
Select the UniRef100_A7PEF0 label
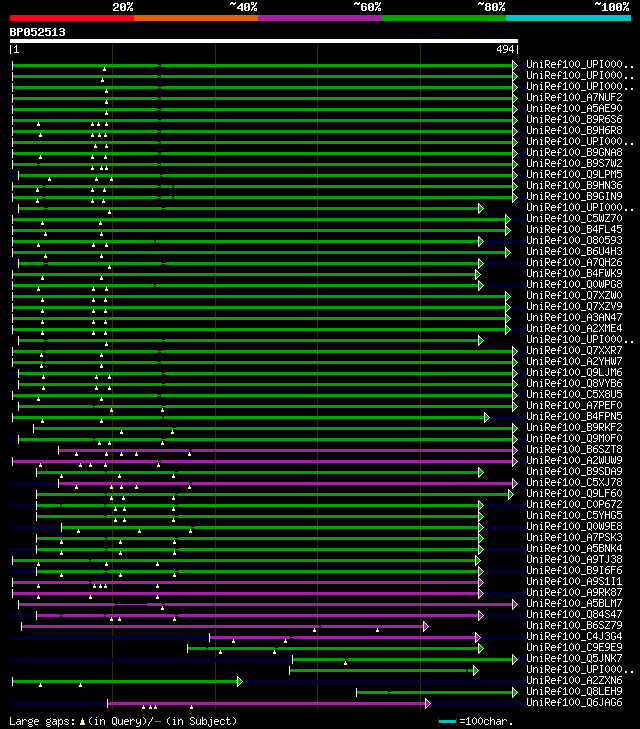pyautogui.click(x=574, y=405)
